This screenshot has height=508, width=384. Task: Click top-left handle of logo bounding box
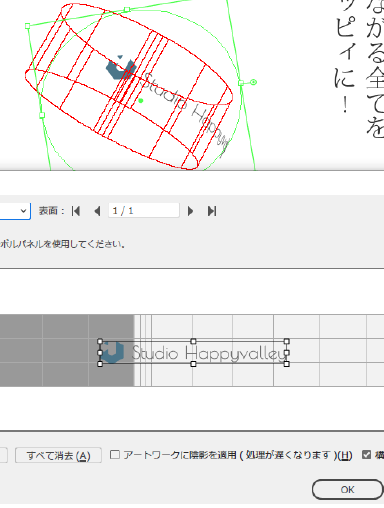(x=100, y=341)
